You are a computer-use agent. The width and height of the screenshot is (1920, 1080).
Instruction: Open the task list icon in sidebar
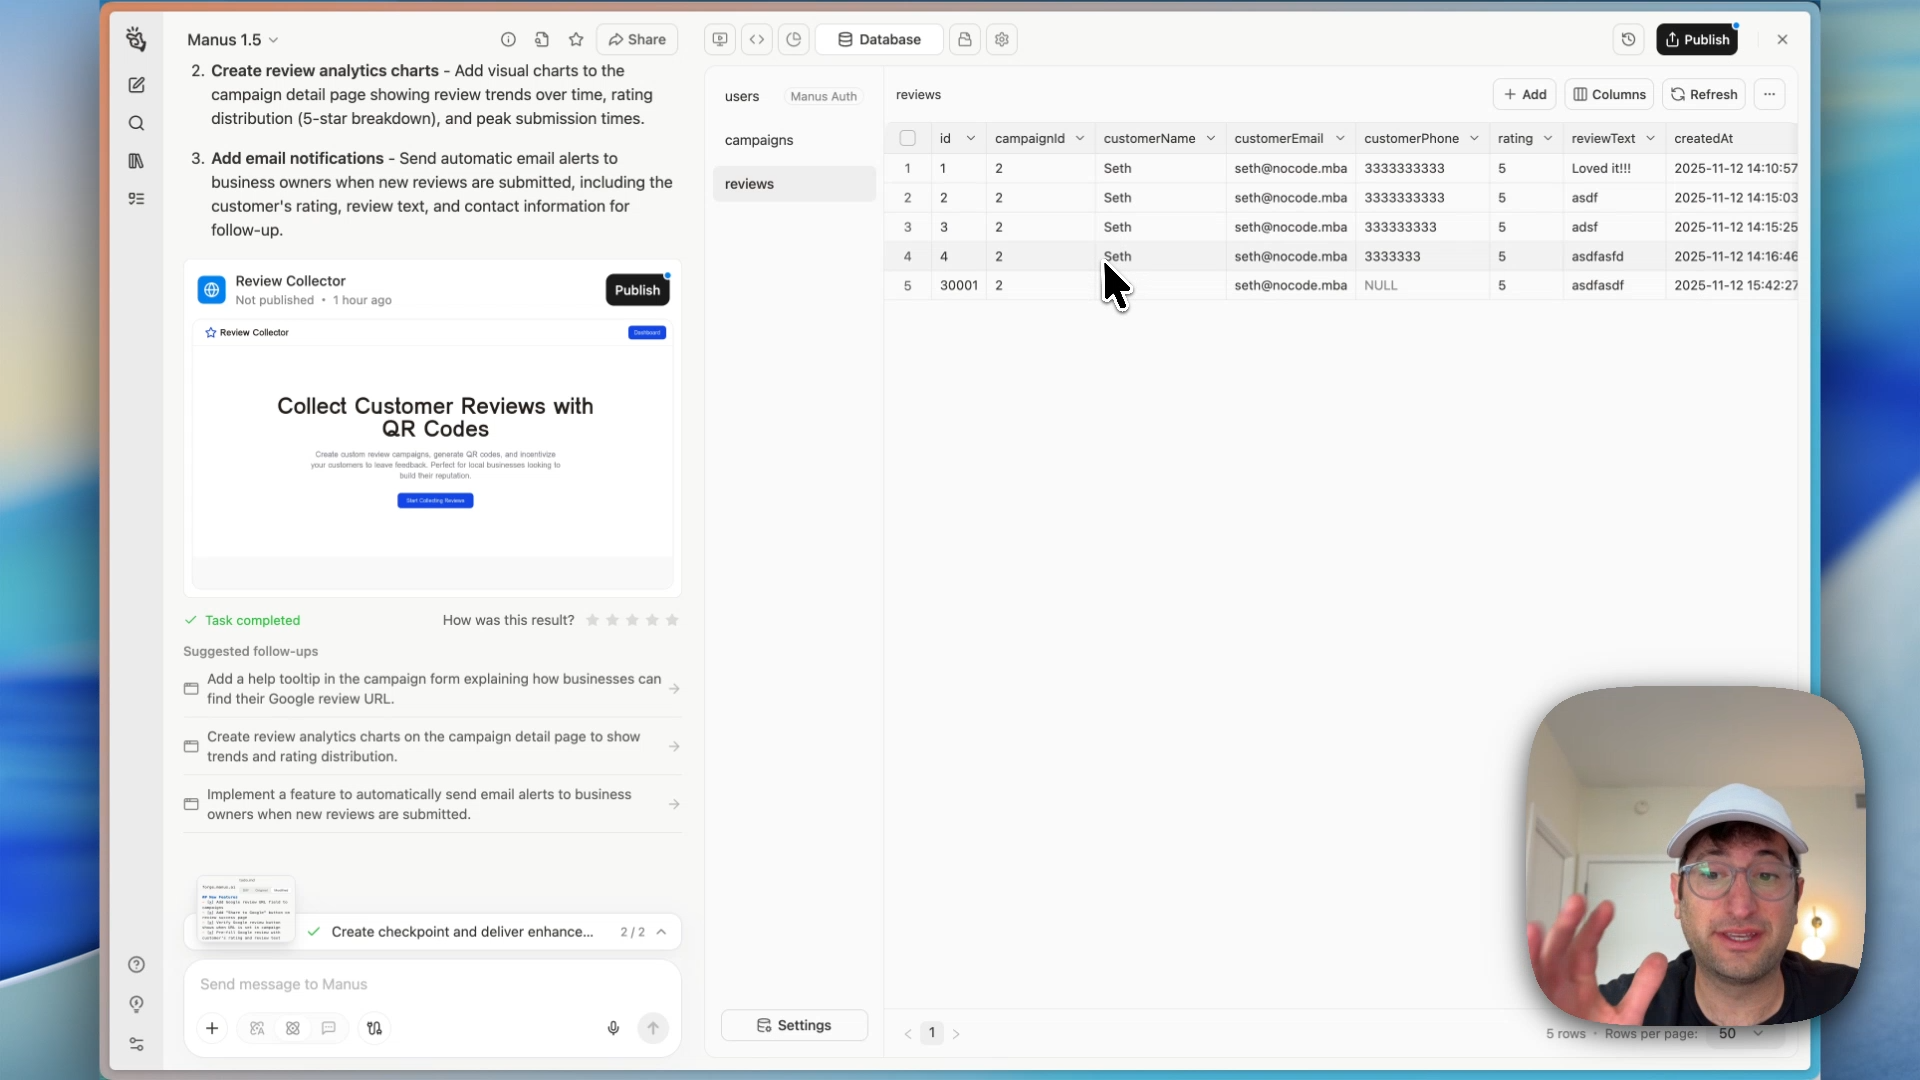pyautogui.click(x=137, y=199)
